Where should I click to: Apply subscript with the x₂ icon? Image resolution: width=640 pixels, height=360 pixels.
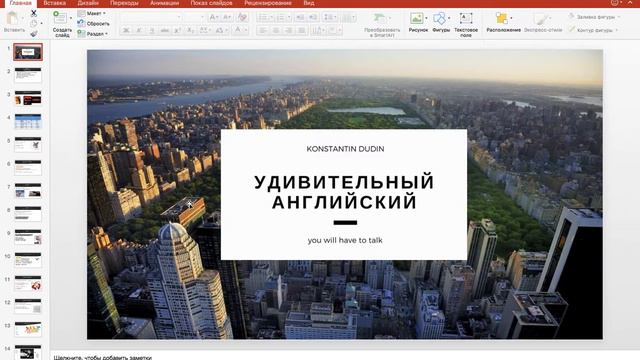click(x=190, y=30)
